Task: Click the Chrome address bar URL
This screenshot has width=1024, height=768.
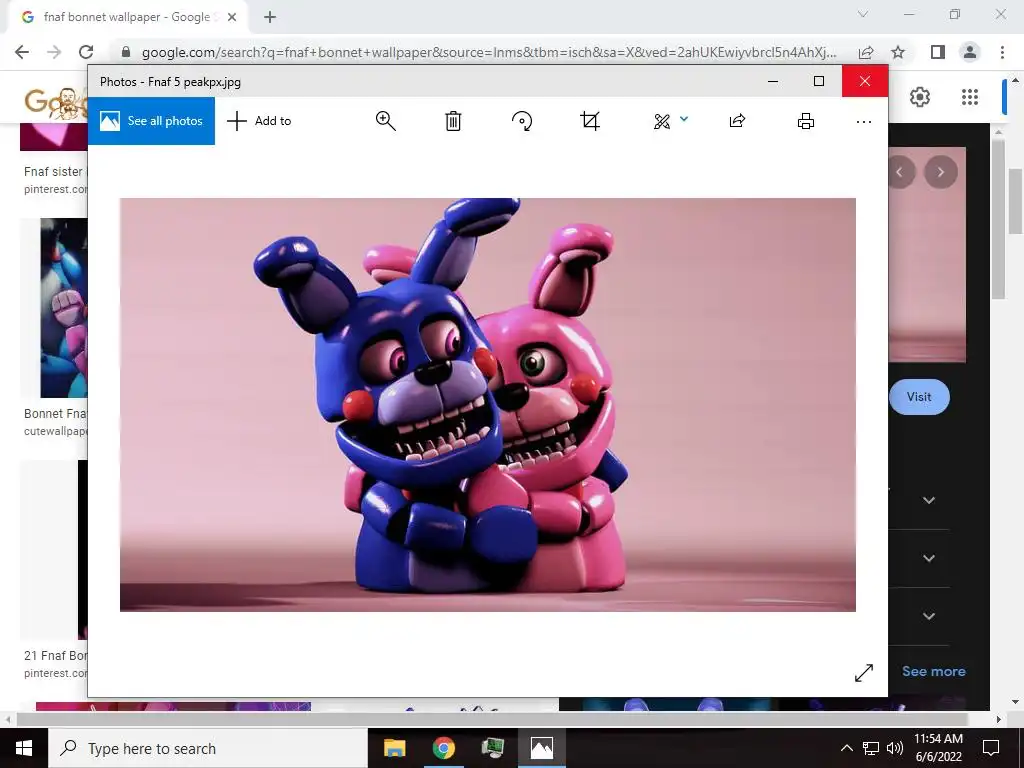Action: coord(488,52)
